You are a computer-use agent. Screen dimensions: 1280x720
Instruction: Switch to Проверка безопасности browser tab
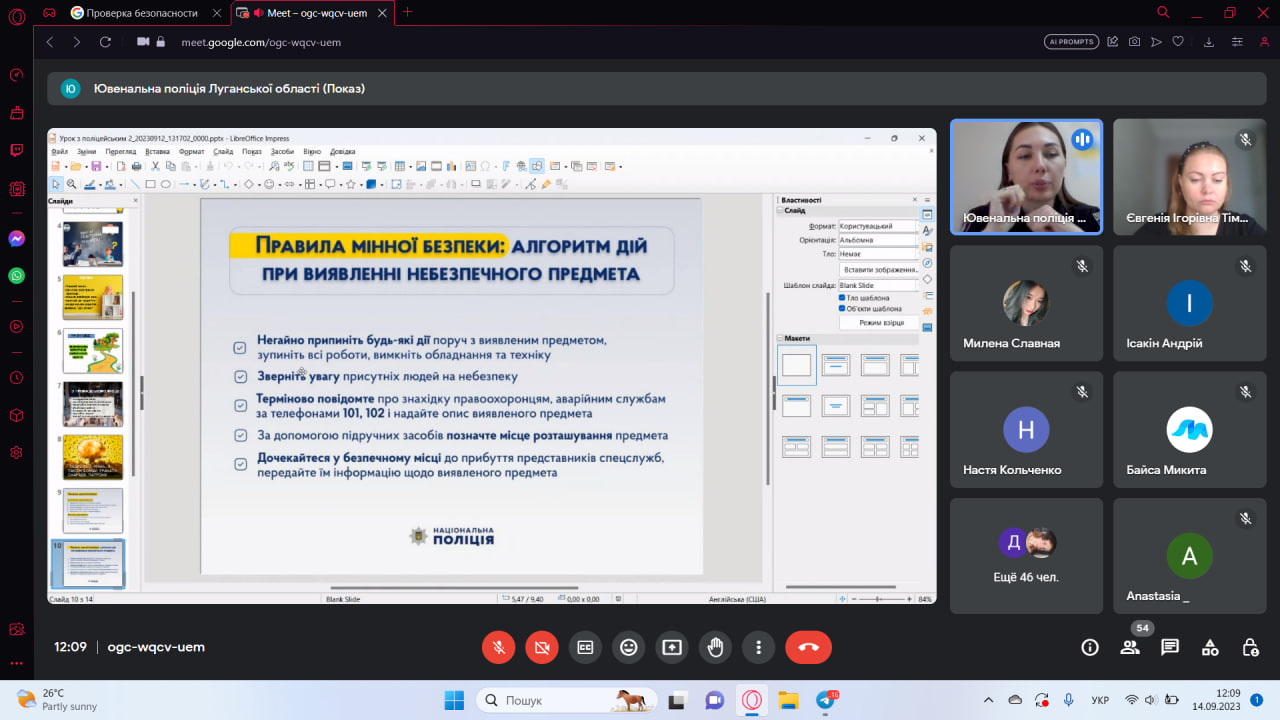pos(140,12)
